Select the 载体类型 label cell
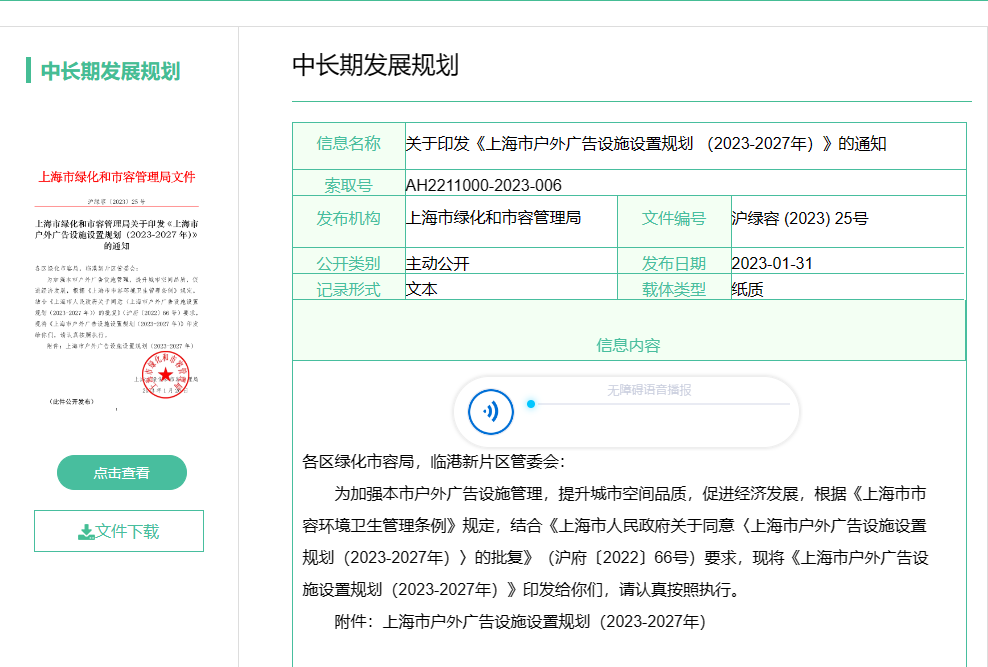The width and height of the screenshot is (988, 667). [674, 287]
